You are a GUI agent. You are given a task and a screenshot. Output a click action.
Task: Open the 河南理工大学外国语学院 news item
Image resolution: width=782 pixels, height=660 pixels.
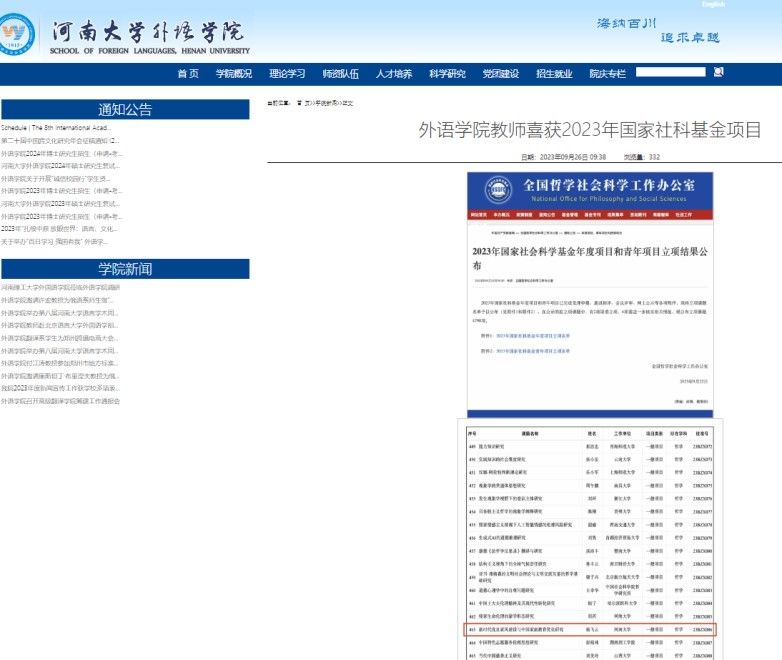coord(60,287)
